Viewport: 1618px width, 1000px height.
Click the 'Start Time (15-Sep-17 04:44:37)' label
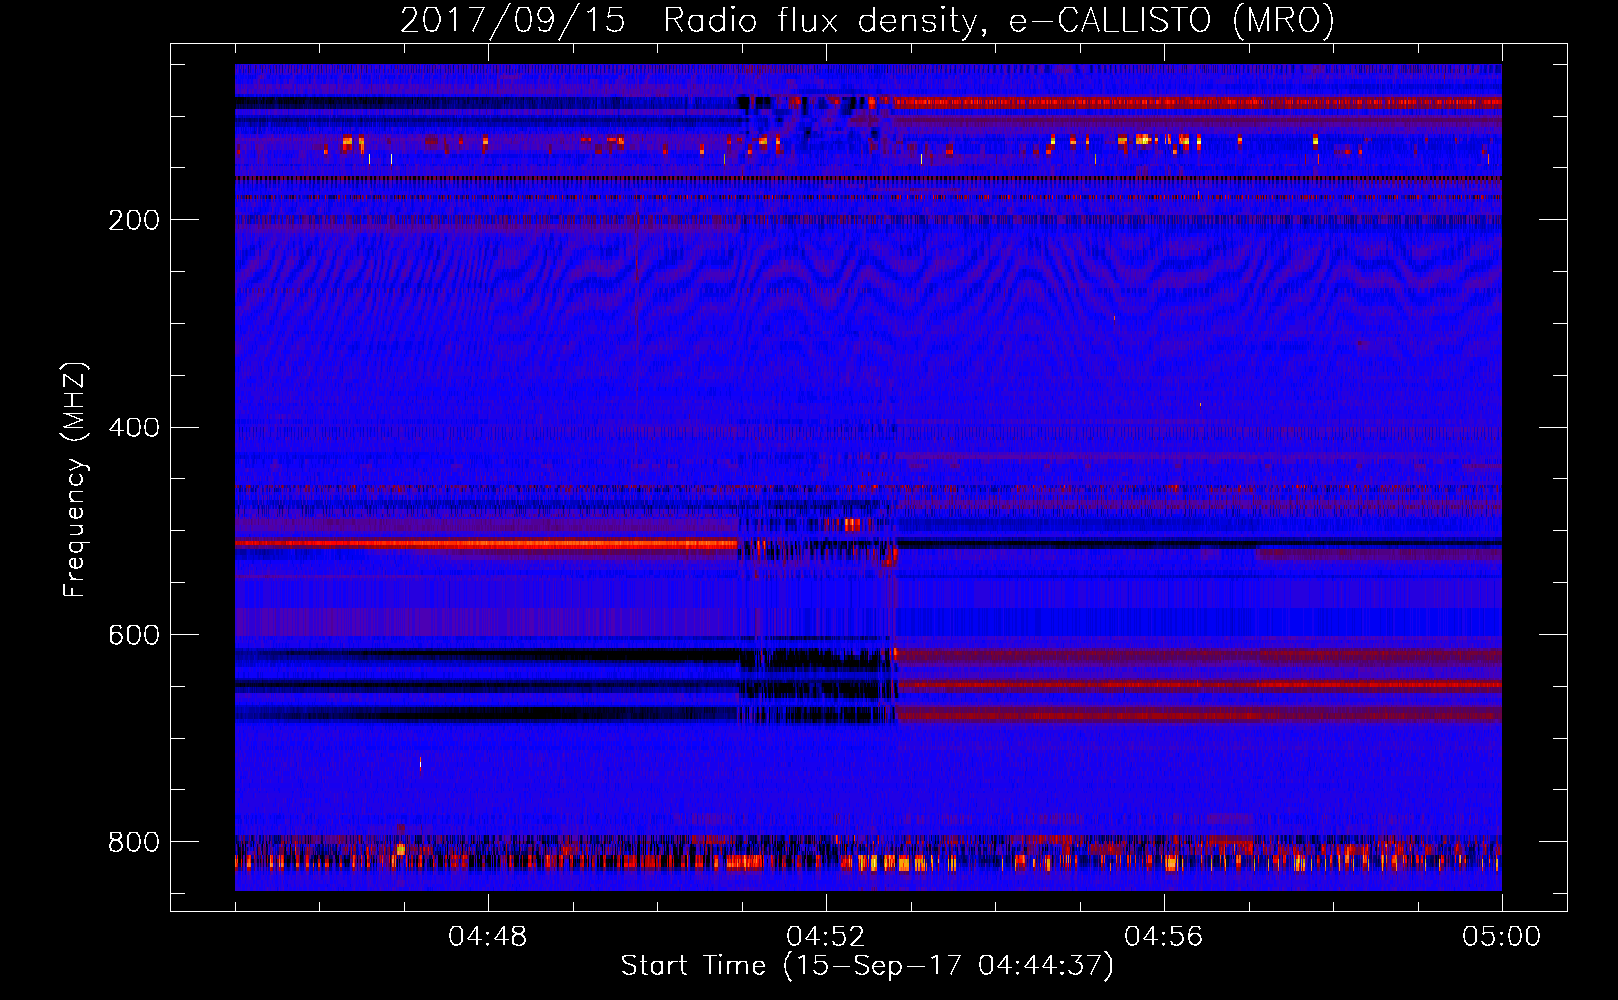[x=867, y=966]
